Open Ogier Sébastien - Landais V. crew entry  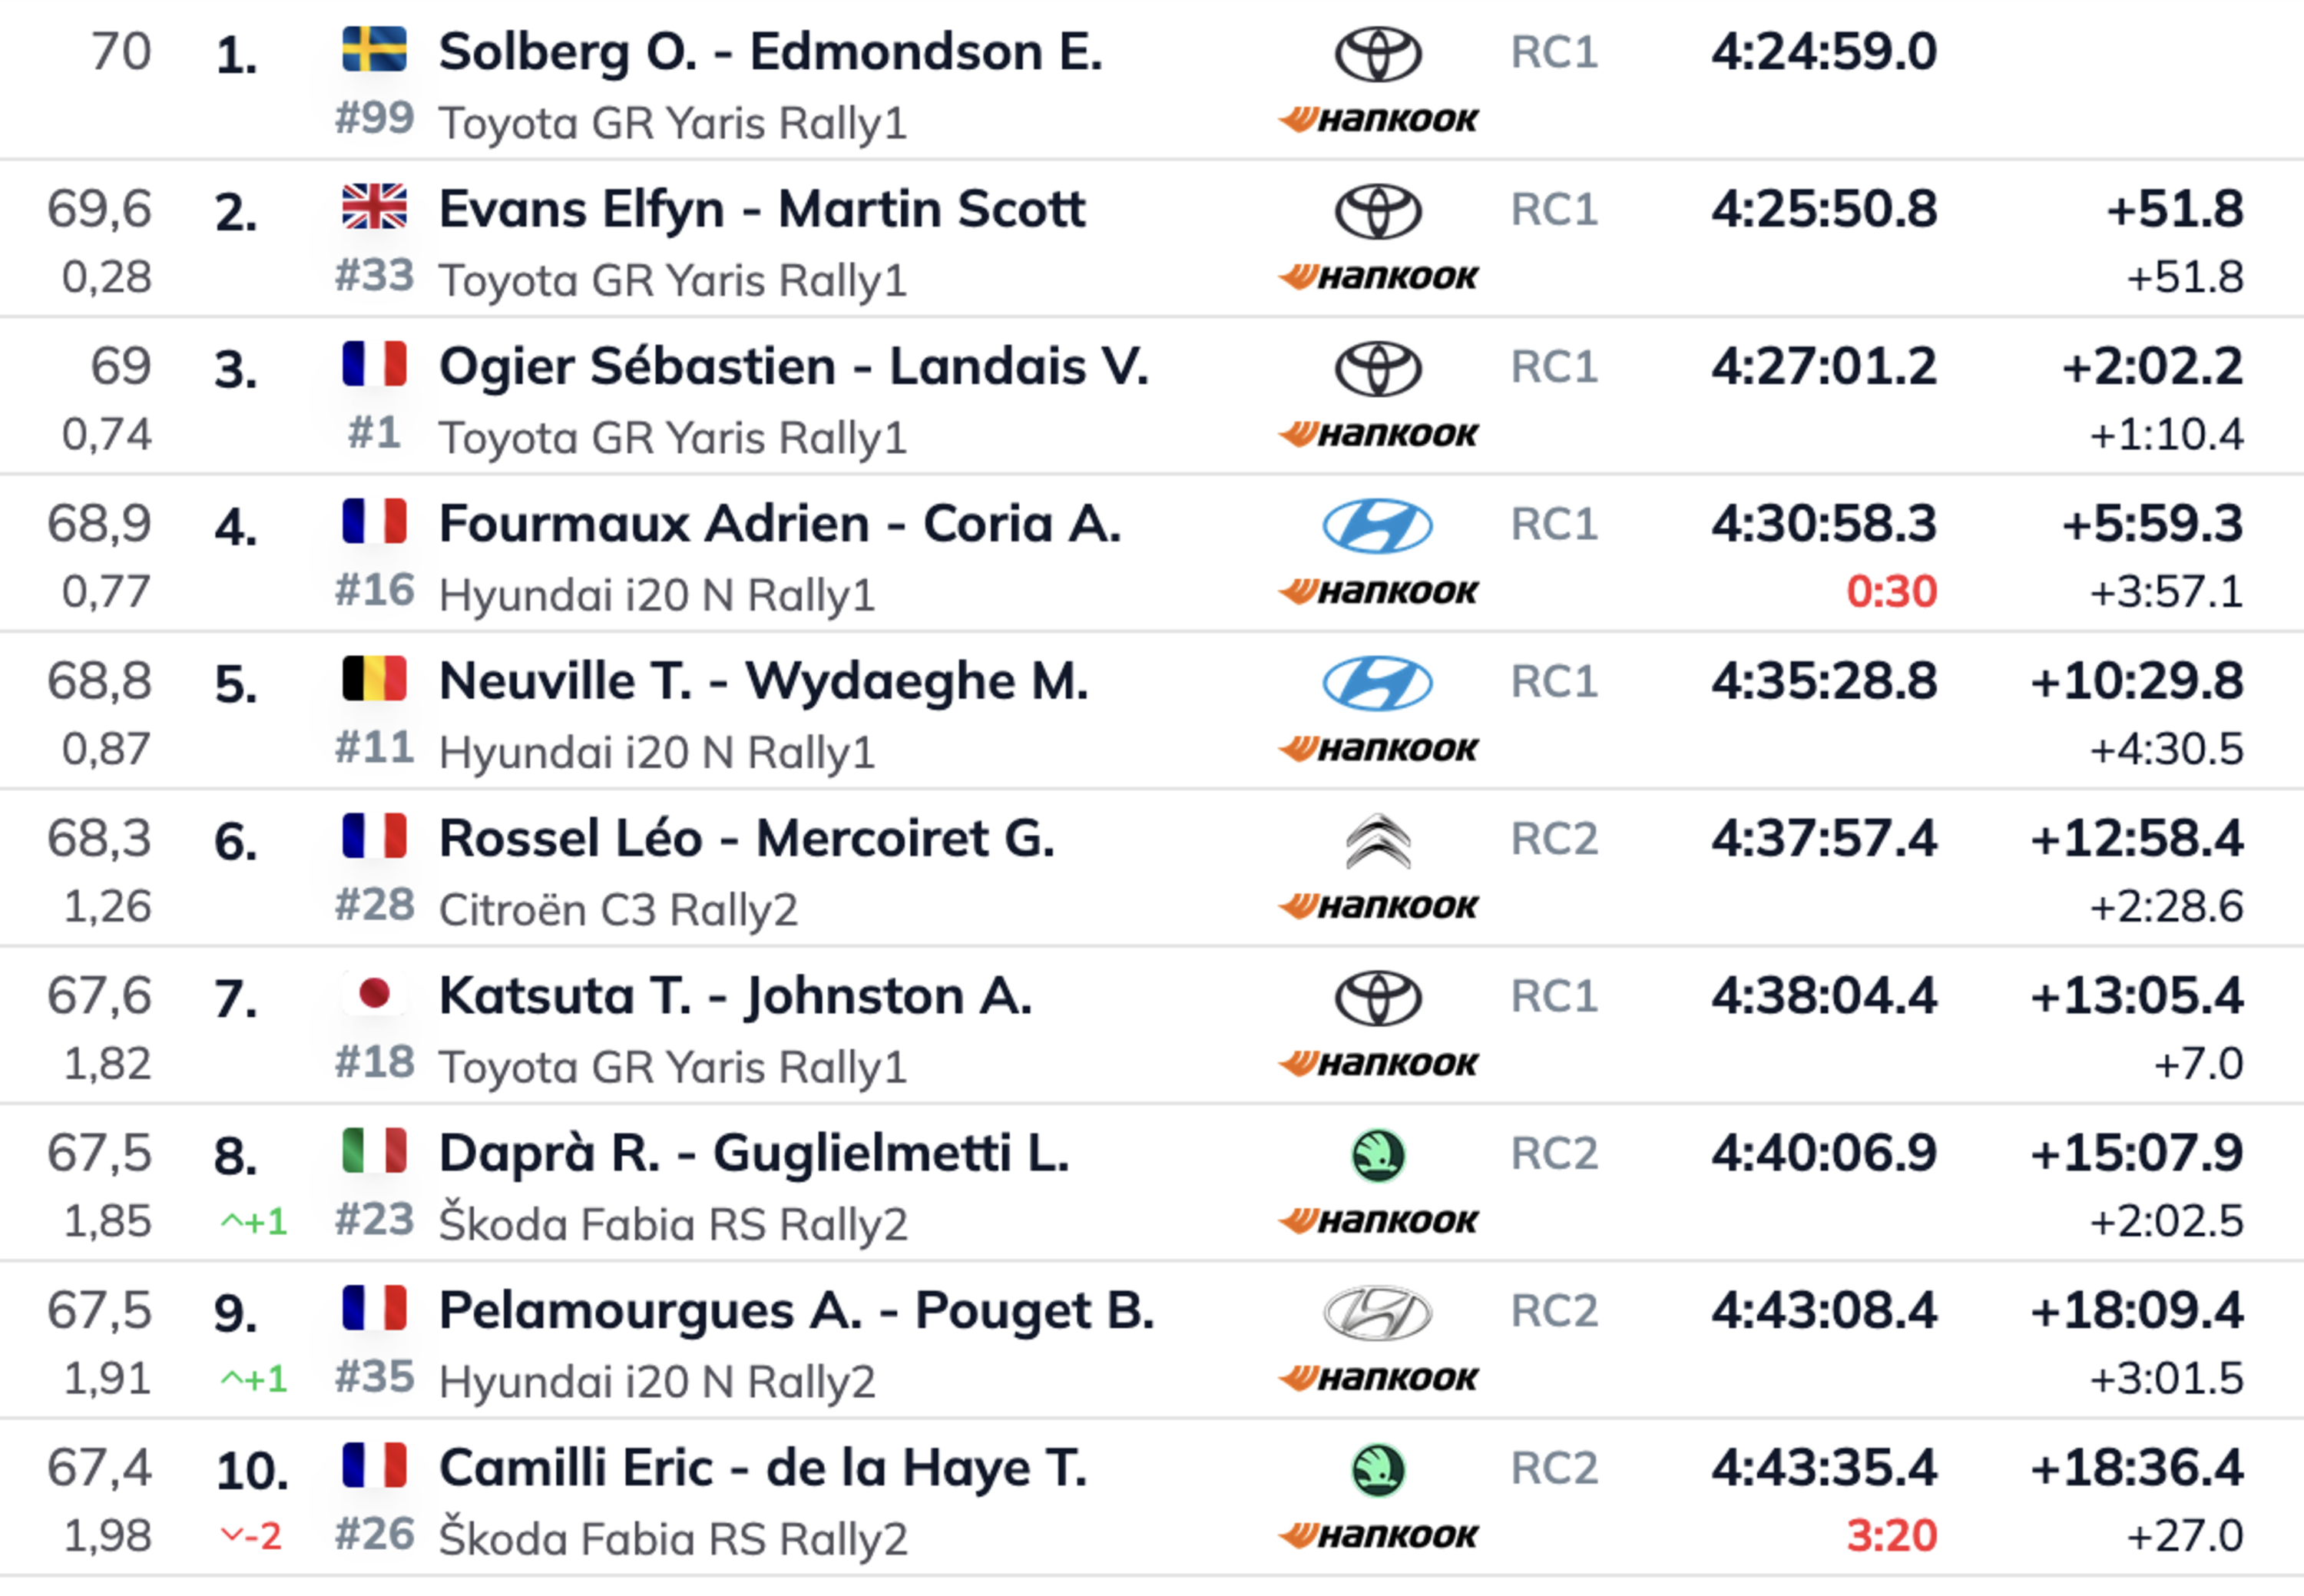793,366
